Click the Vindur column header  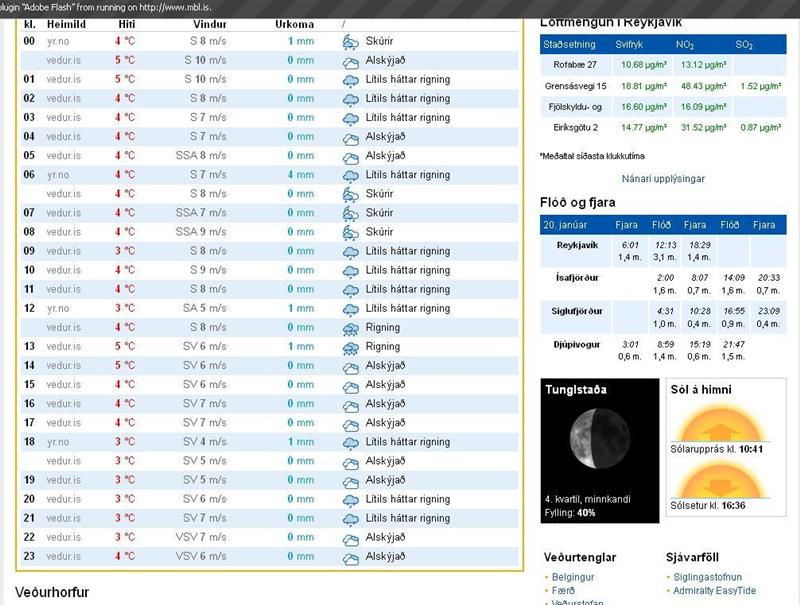210,24
